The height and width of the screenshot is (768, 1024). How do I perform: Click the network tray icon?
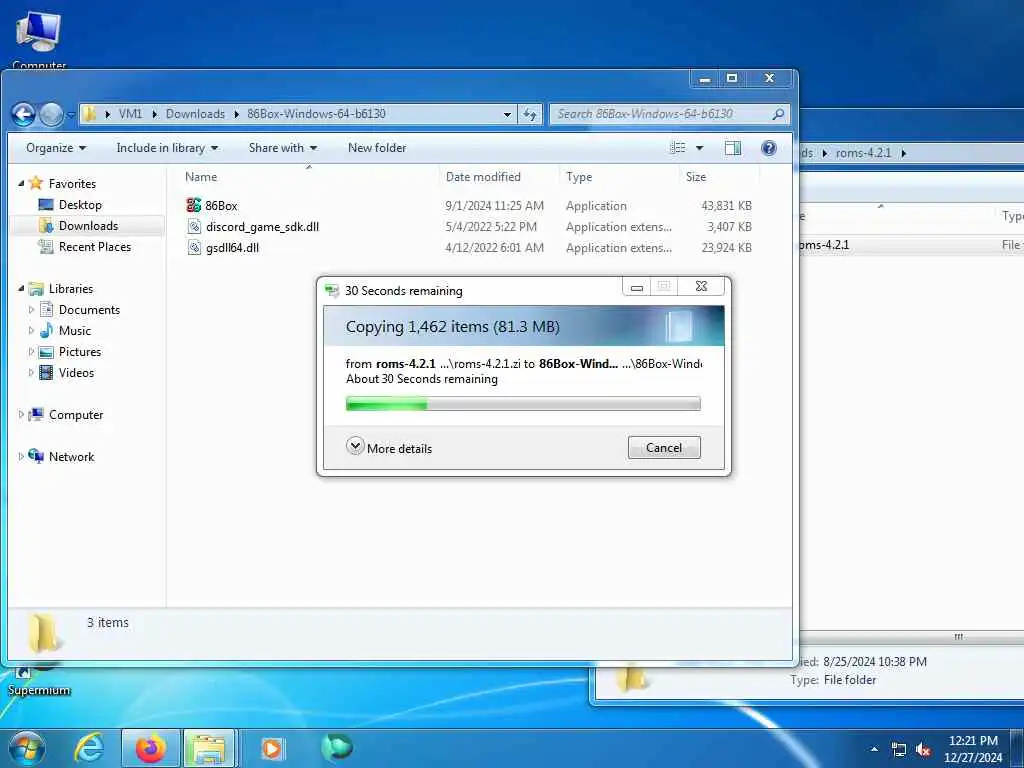(x=899, y=750)
